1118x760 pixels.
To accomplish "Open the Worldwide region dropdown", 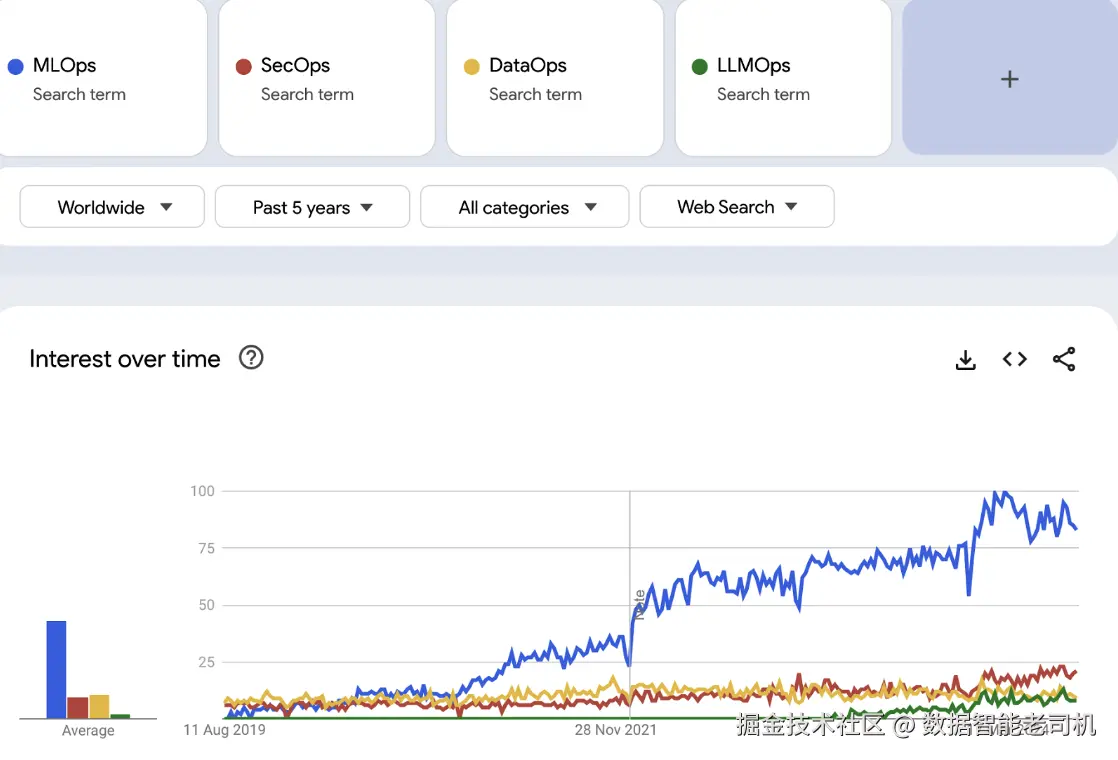I will (x=112, y=207).
